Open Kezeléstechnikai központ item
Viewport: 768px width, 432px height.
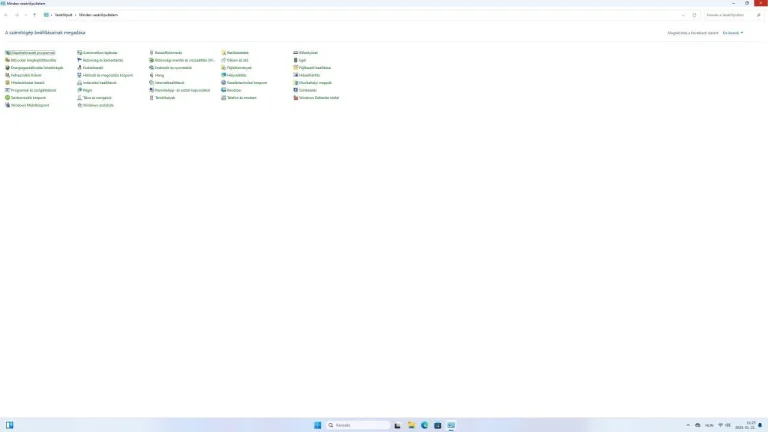click(x=244, y=83)
